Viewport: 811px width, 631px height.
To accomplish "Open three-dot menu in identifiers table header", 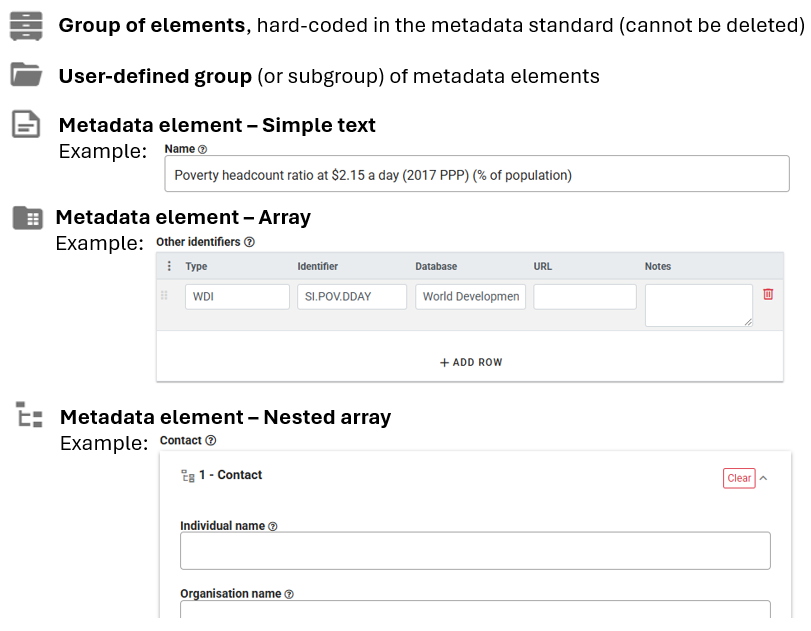I will pos(168,267).
